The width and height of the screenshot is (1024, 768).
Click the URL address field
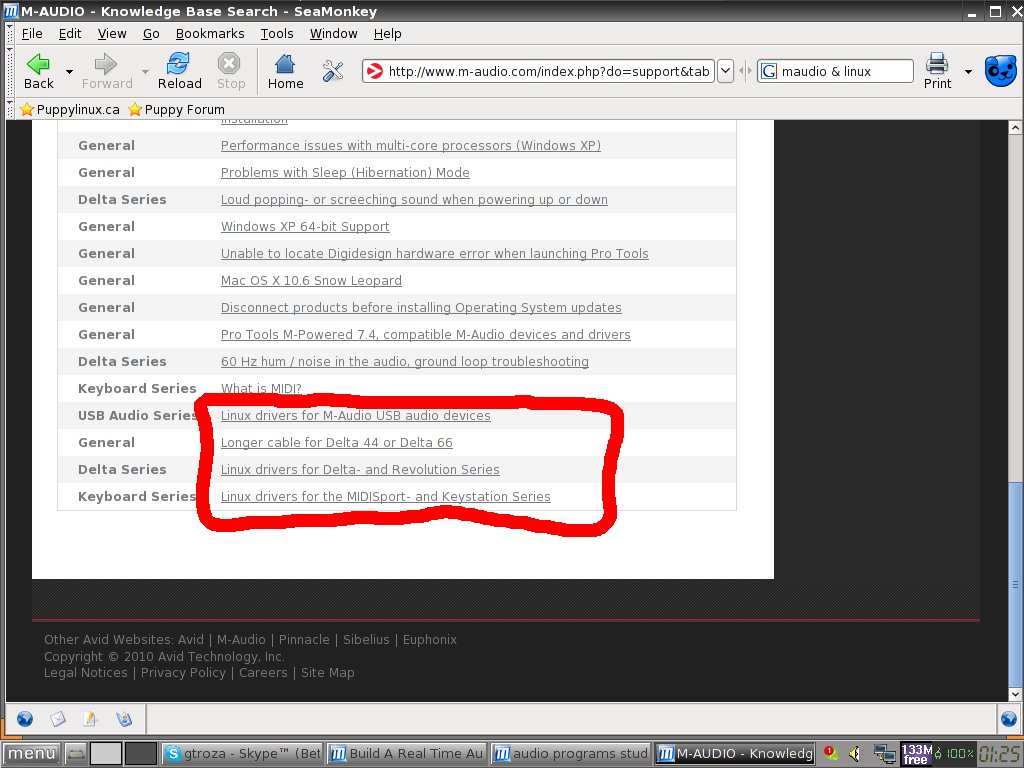click(538, 71)
